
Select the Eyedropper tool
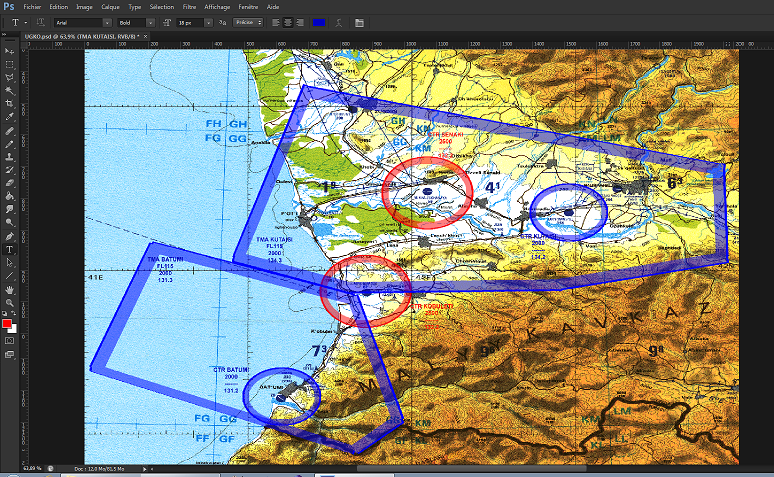9,117
